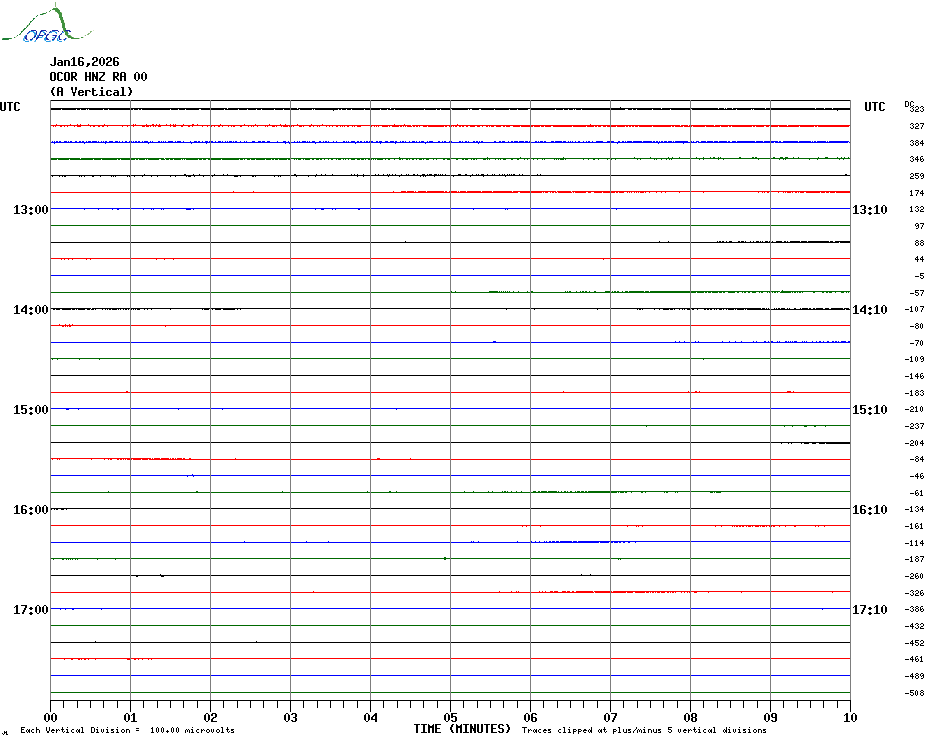Click the 16:00 hour label on left axis
Viewport: 930px width, 744px height.
point(31,510)
